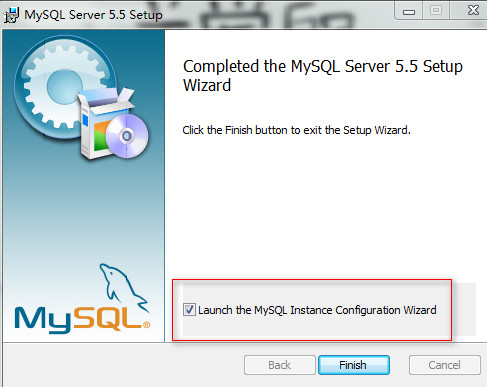Screen dimensions: 487x387
Task: Click the software box graphic
Action: click(103, 123)
